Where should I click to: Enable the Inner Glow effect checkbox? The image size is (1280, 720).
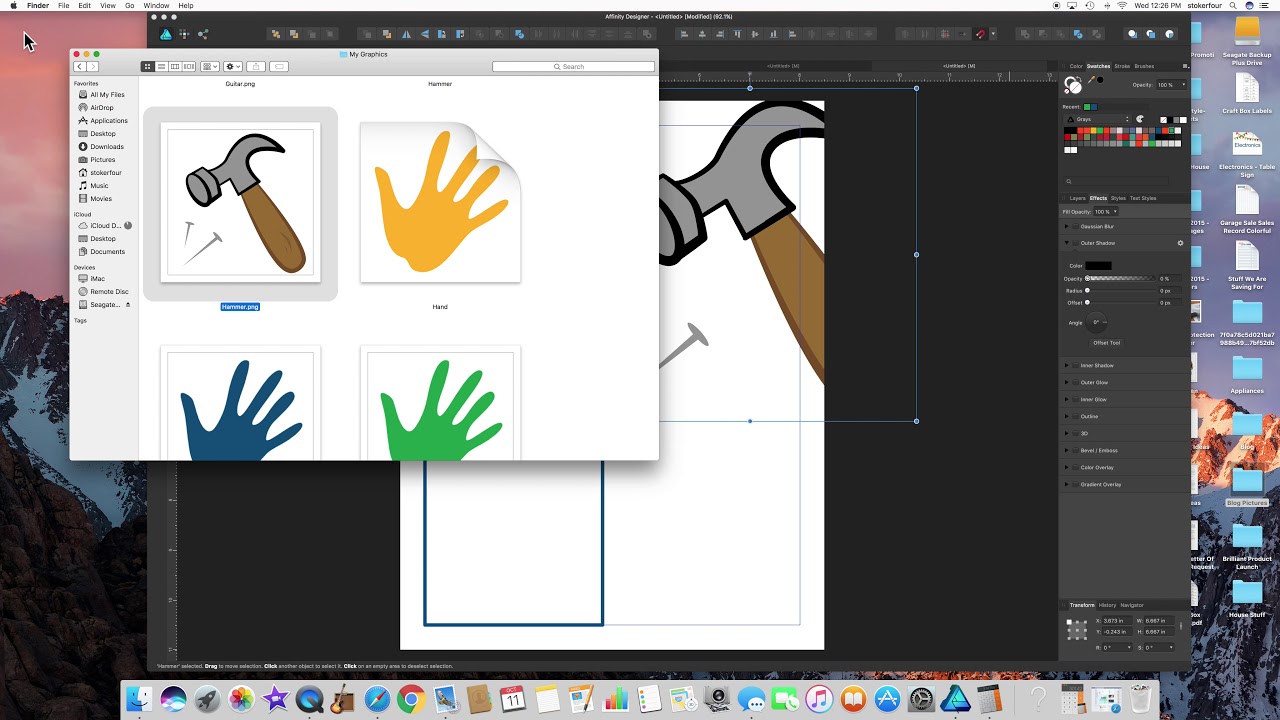click(1075, 400)
